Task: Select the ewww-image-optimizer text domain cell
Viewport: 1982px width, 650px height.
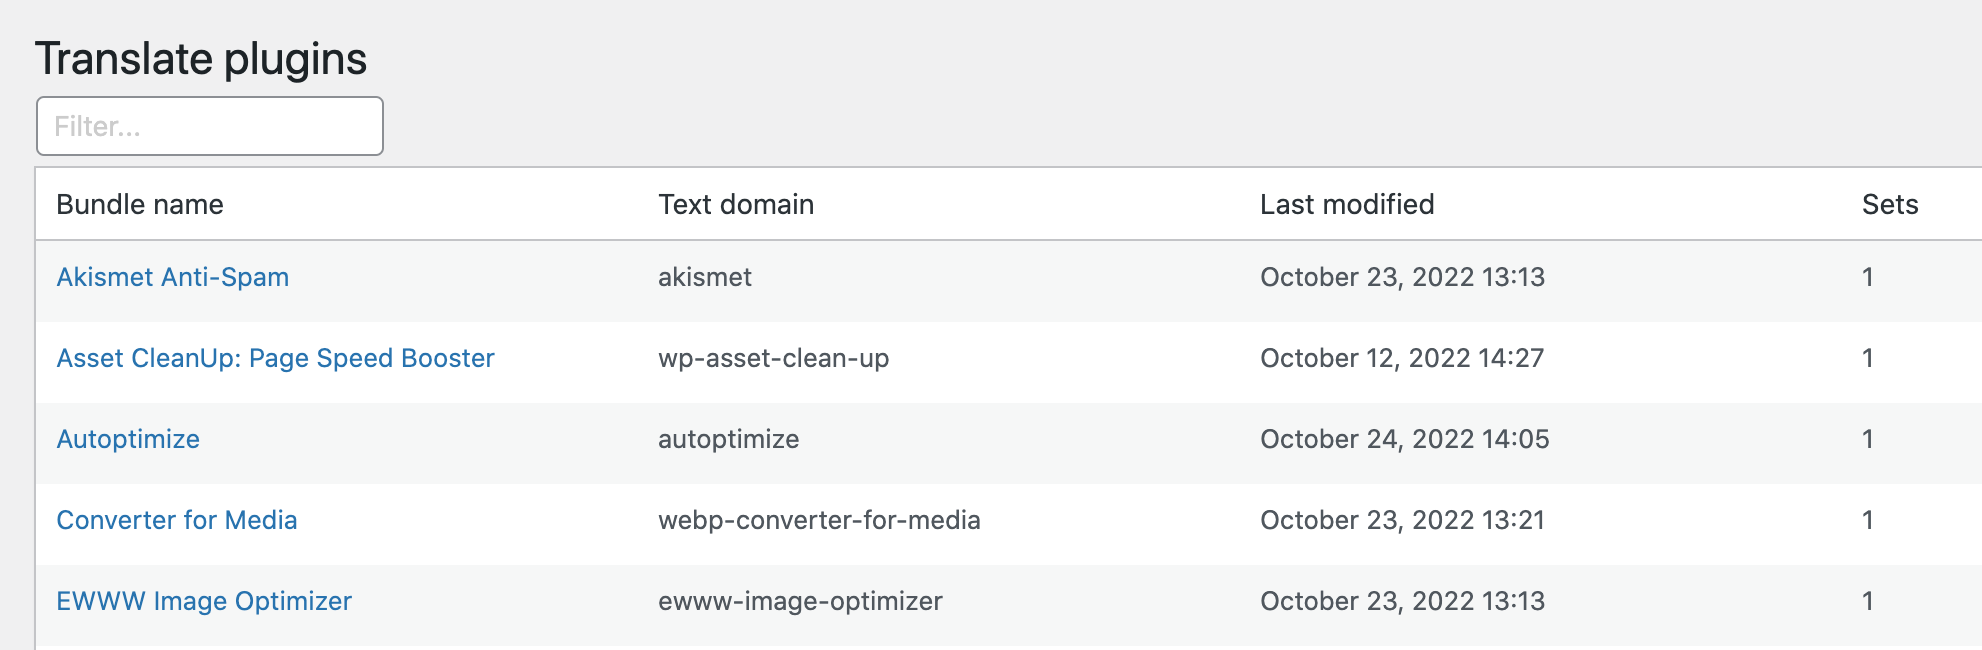Action: 800,601
